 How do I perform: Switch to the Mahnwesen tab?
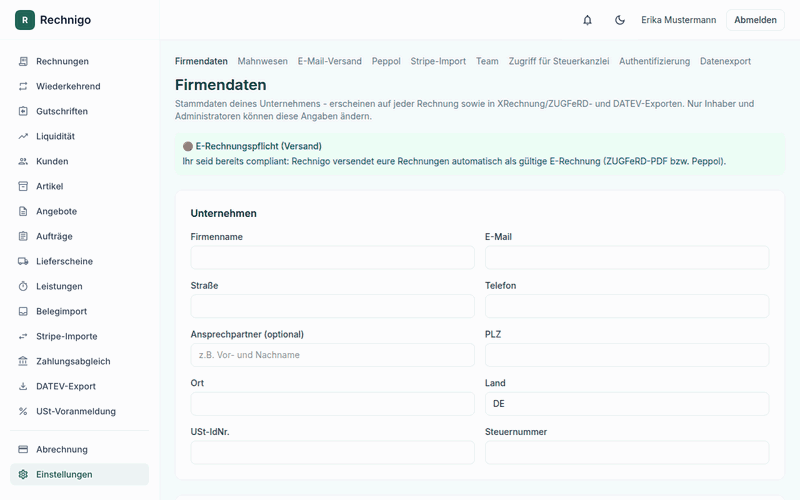(262, 61)
